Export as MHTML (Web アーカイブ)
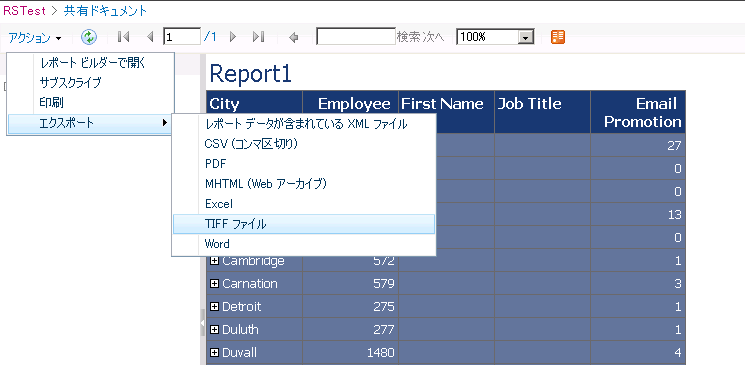 click(x=304, y=184)
